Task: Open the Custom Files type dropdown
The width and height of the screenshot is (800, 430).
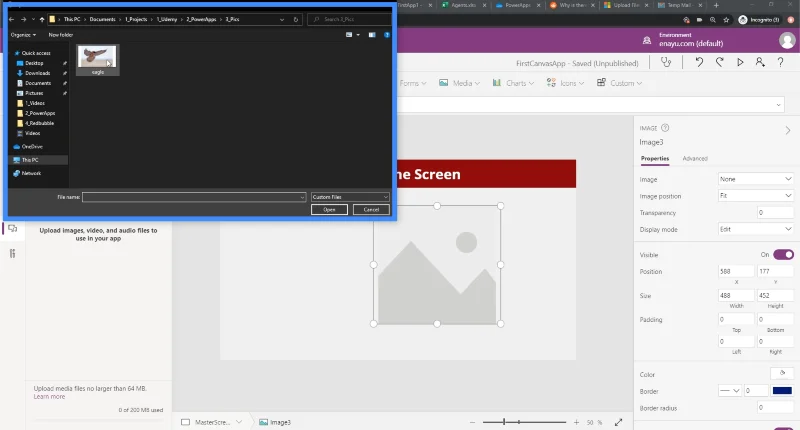Action: (350, 197)
